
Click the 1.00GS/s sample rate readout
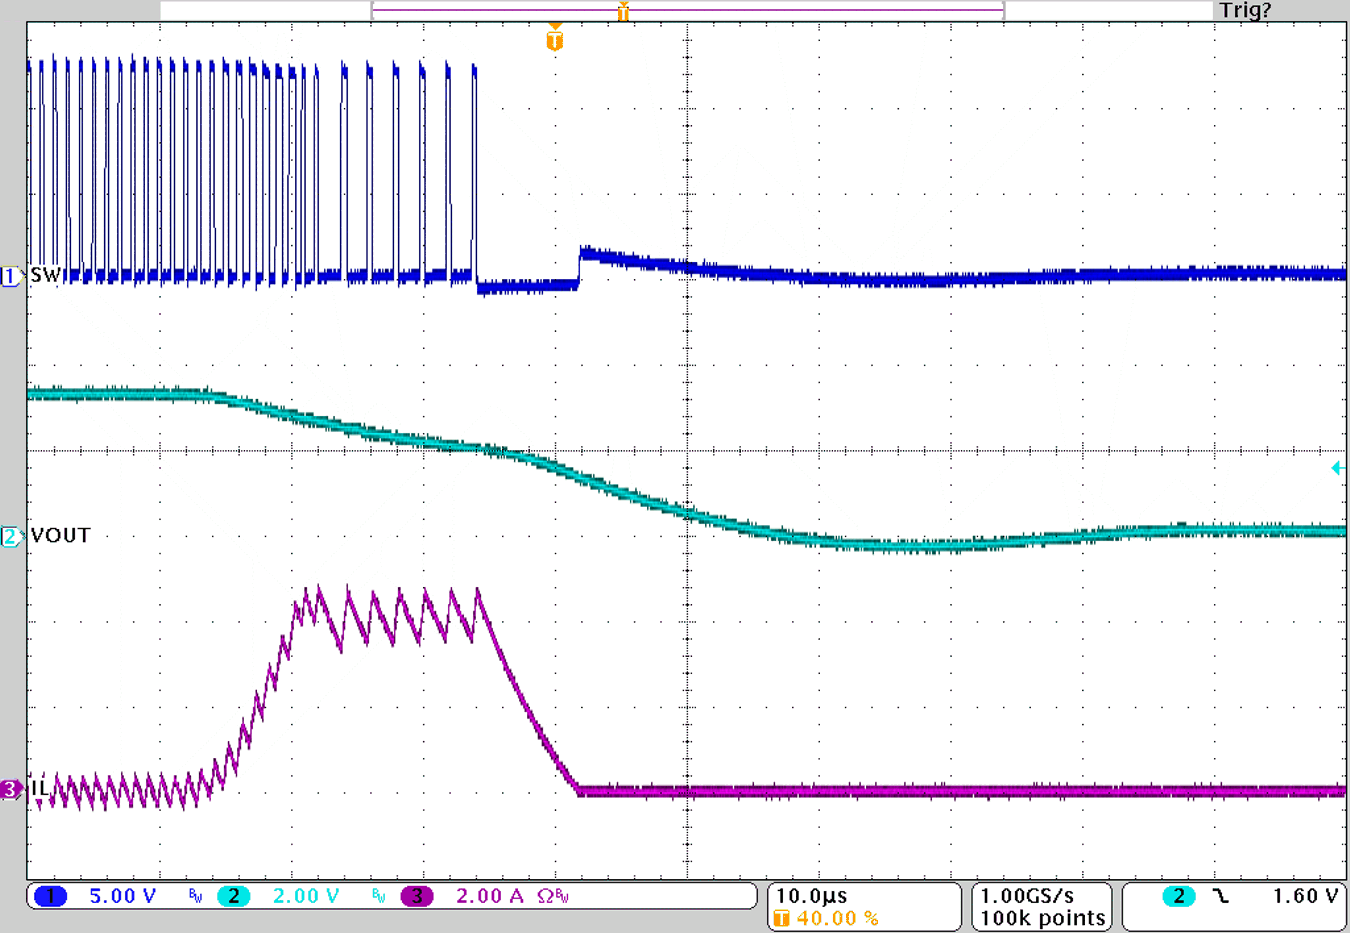(1027, 896)
